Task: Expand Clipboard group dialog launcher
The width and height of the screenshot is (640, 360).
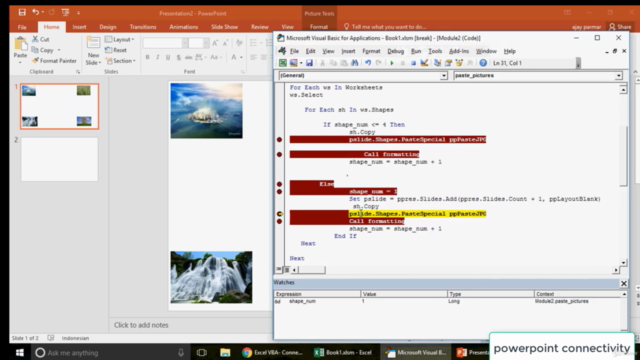Action: (78, 72)
